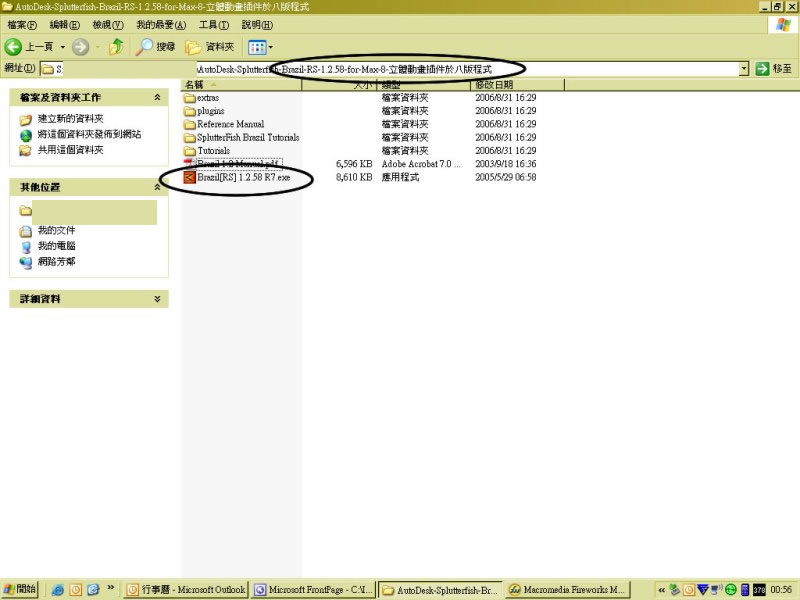Click the Start (開始) button
800x600 pixels.
[x=19, y=589]
